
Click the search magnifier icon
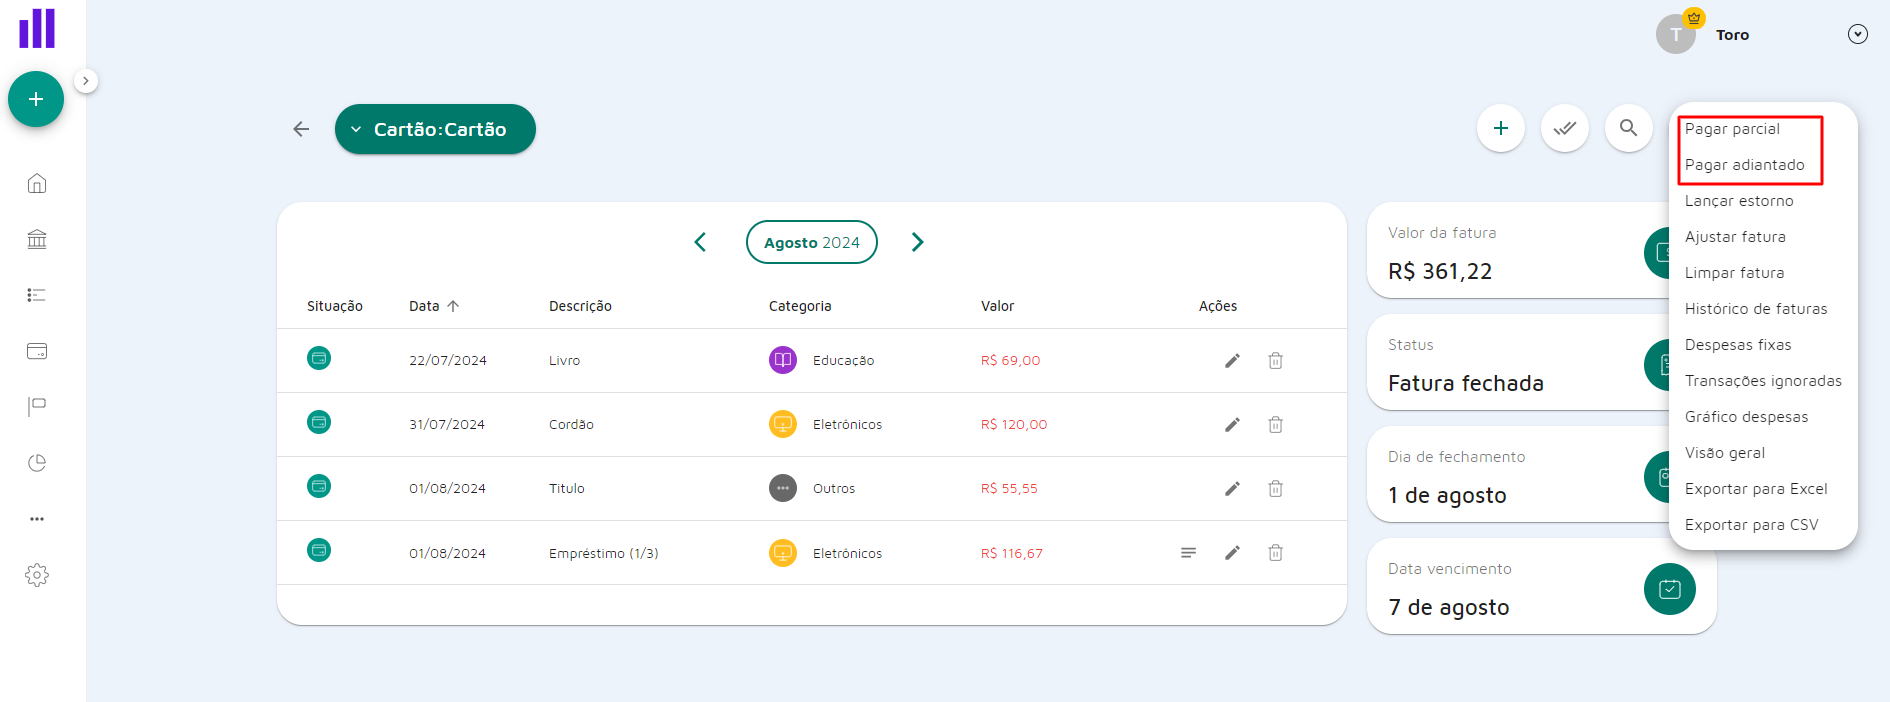click(x=1628, y=128)
